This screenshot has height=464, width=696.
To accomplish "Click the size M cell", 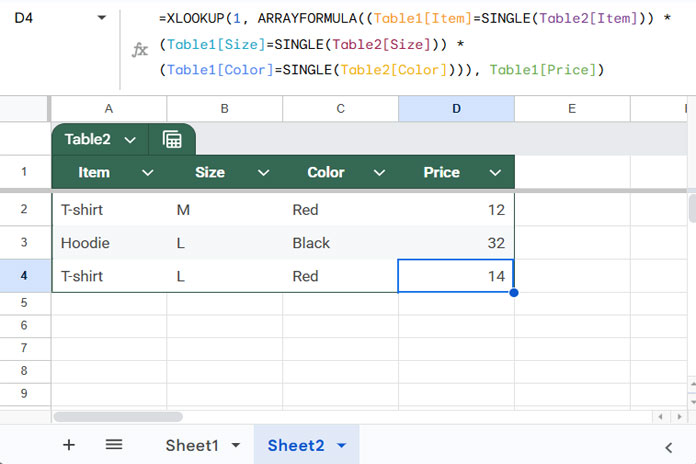I will coord(225,210).
